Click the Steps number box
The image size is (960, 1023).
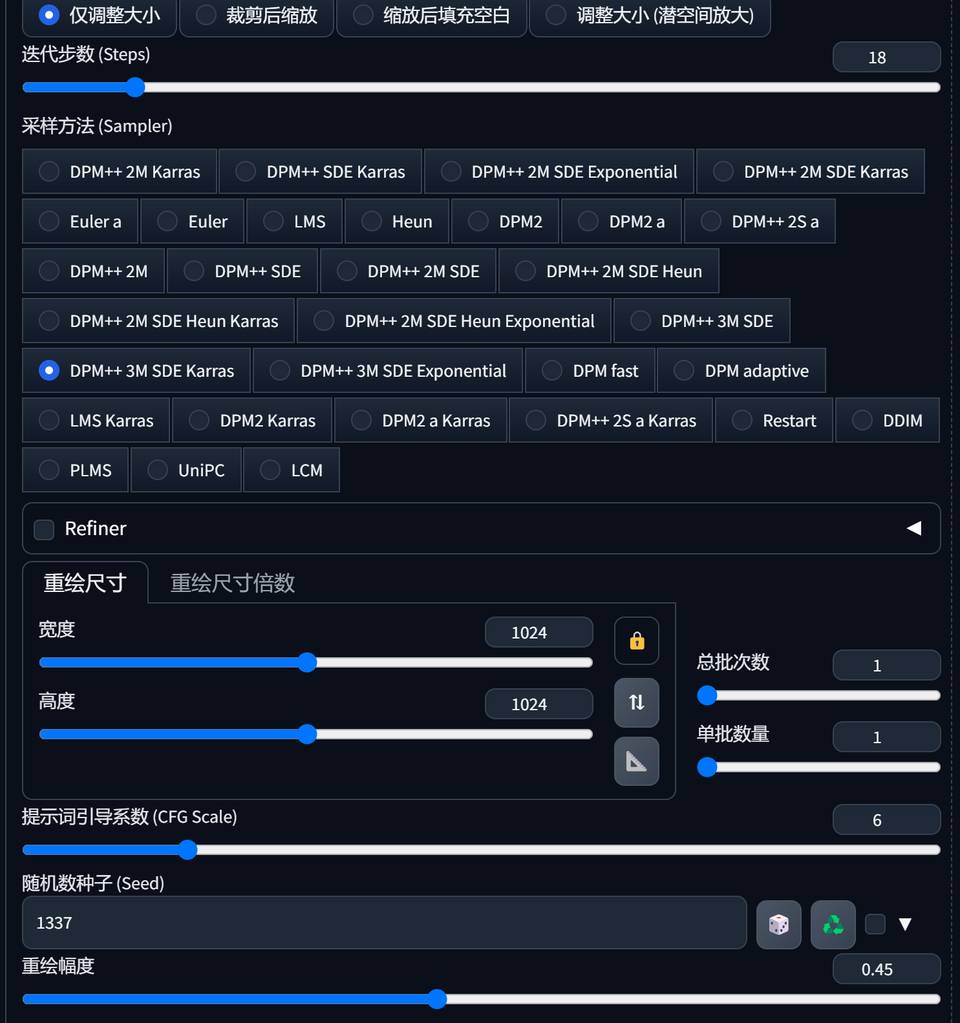pyautogui.click(x=886, y=58)
